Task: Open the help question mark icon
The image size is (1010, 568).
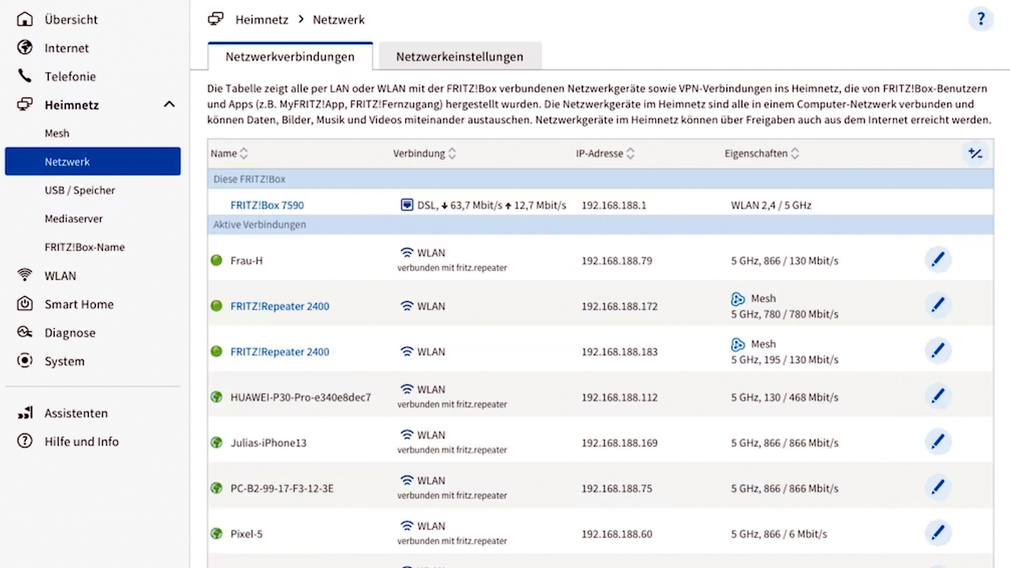Action: click(x=980, y=19)
